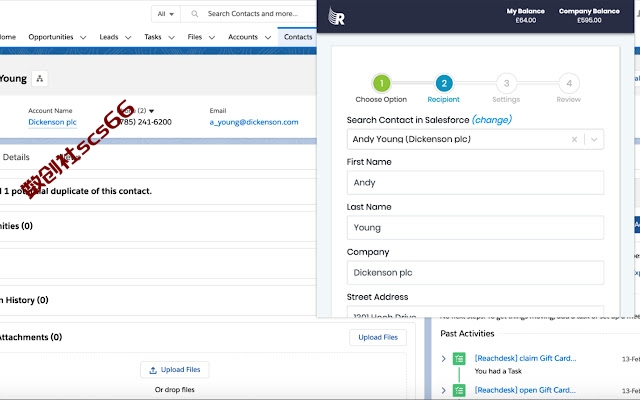Screen dimensions: 640x400
Task: Click the Company field containing Dickenson plc
Action: 475,273
